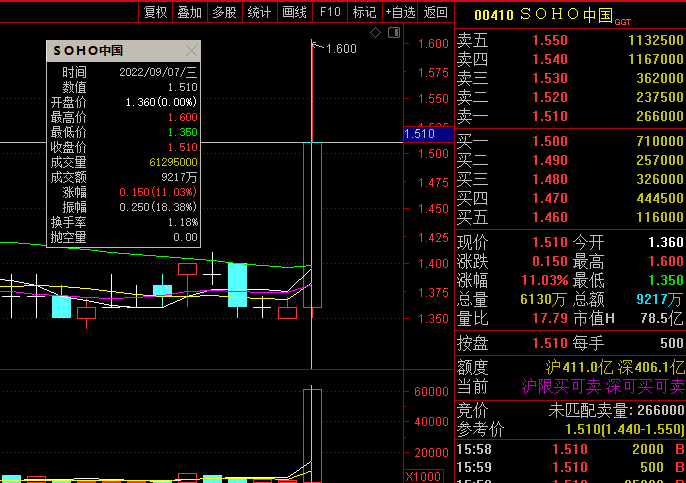Open the 统计 statistics menu
This screenshot has width=686, height=483.
(259, 12)
